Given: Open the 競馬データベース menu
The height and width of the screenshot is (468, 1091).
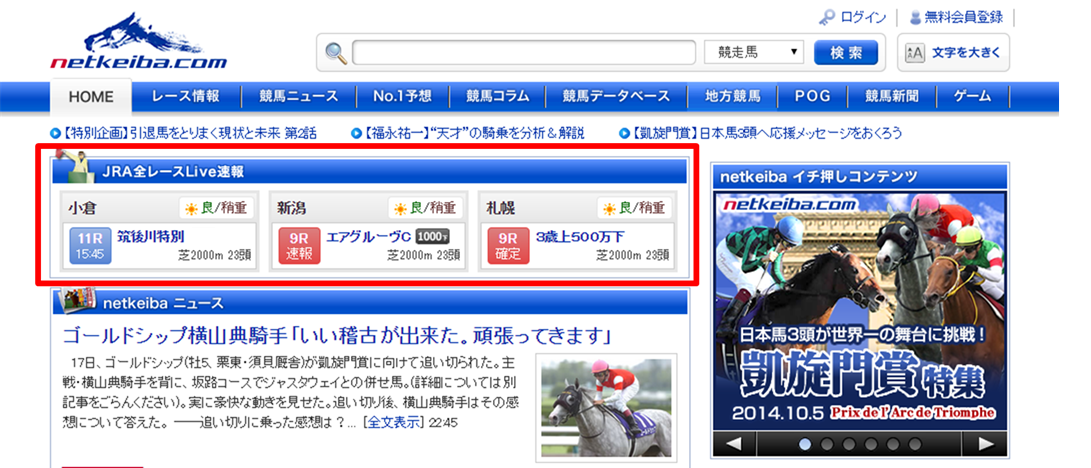Looking at the screenshot, I should click(616, 96).
